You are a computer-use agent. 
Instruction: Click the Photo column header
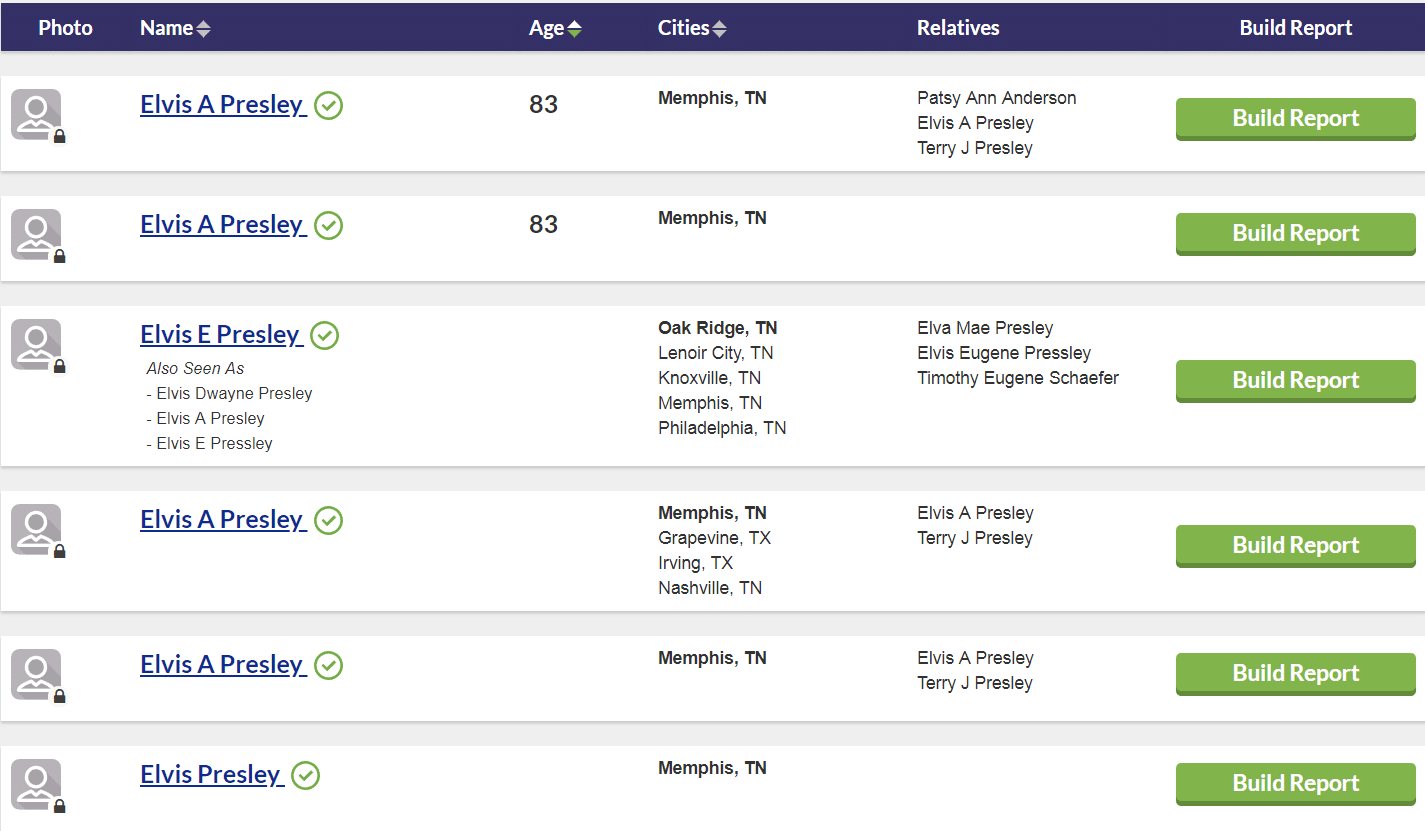[x=65, y=29]
